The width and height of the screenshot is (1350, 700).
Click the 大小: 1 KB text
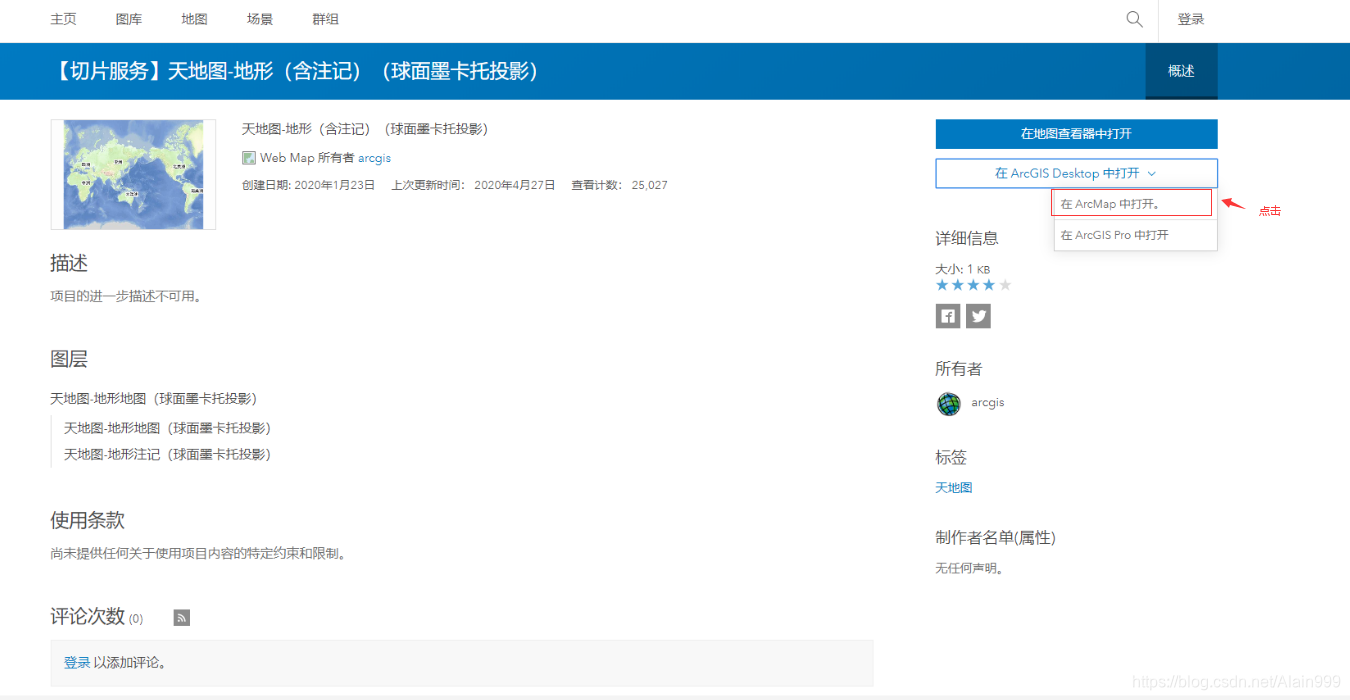point(963,269)
